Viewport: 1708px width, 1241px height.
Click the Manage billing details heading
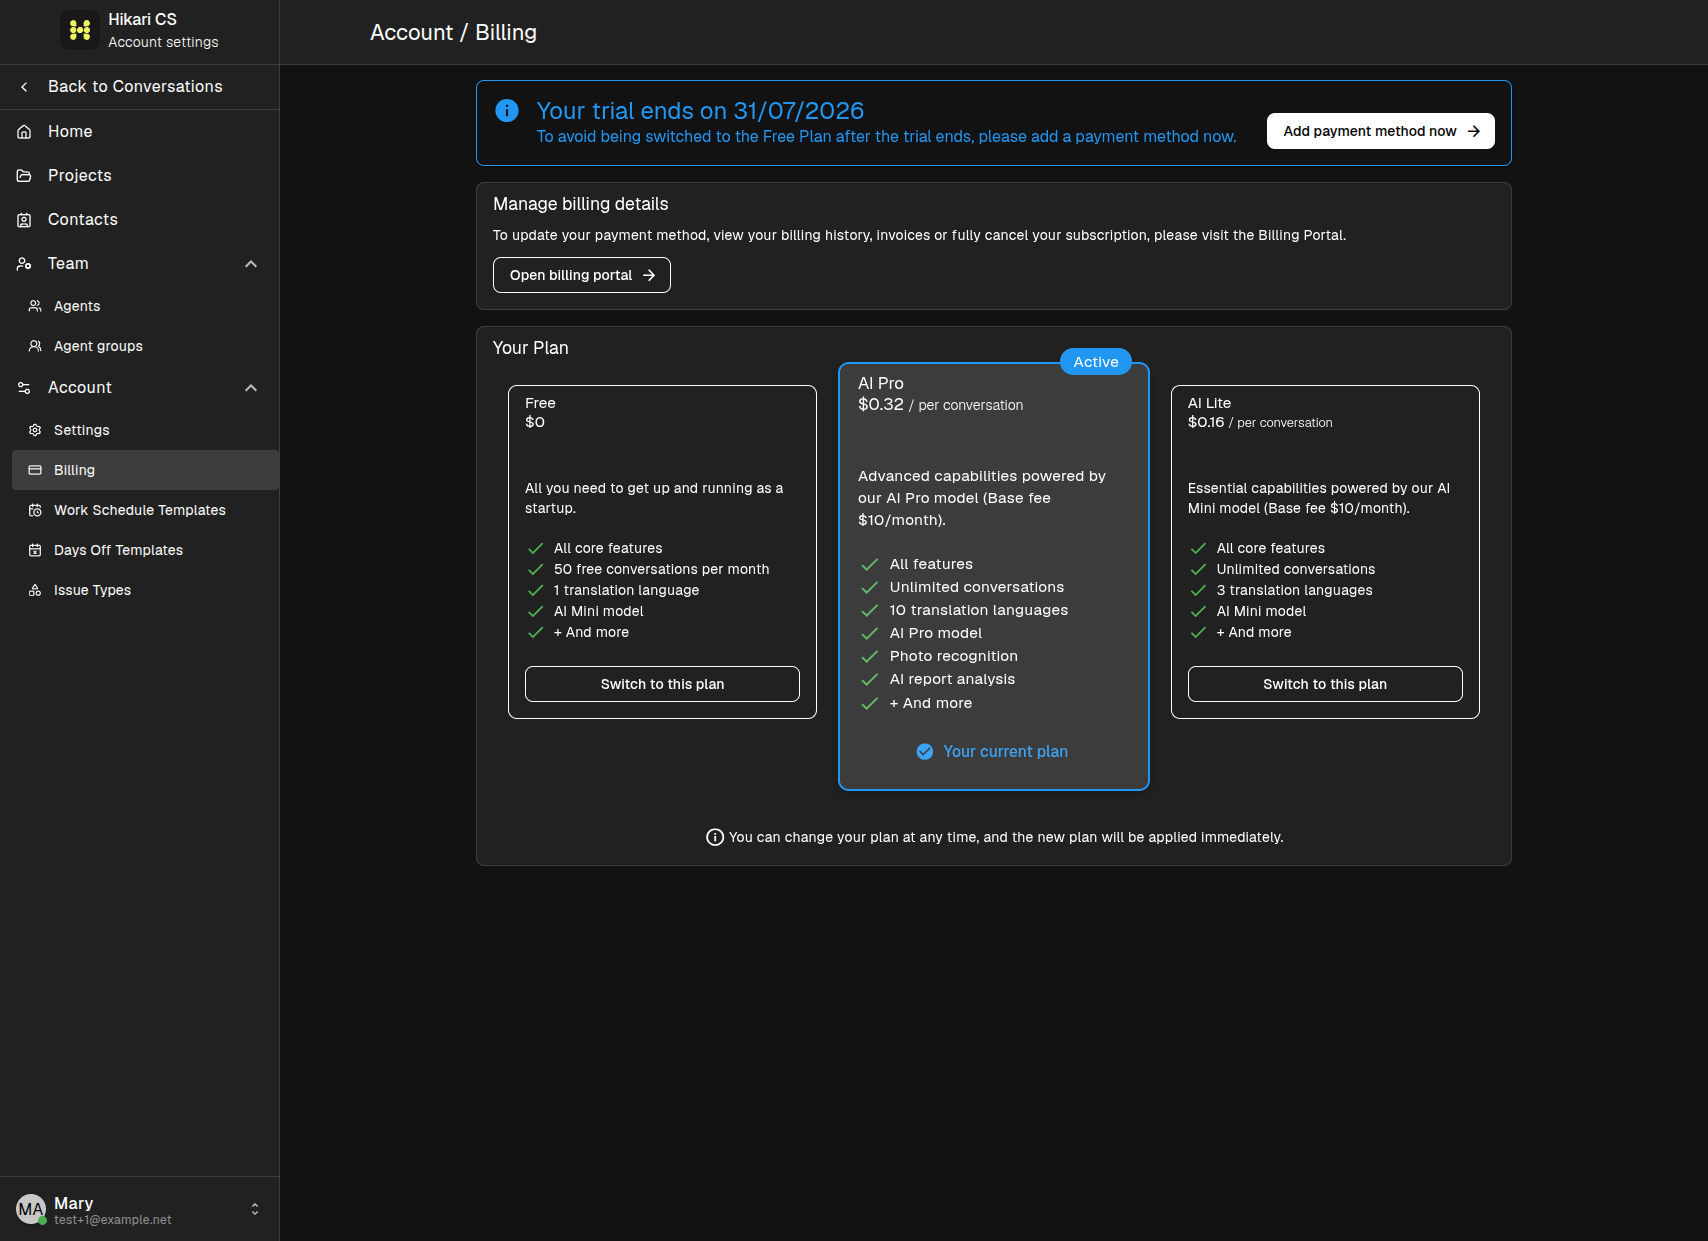pos(581,204)
